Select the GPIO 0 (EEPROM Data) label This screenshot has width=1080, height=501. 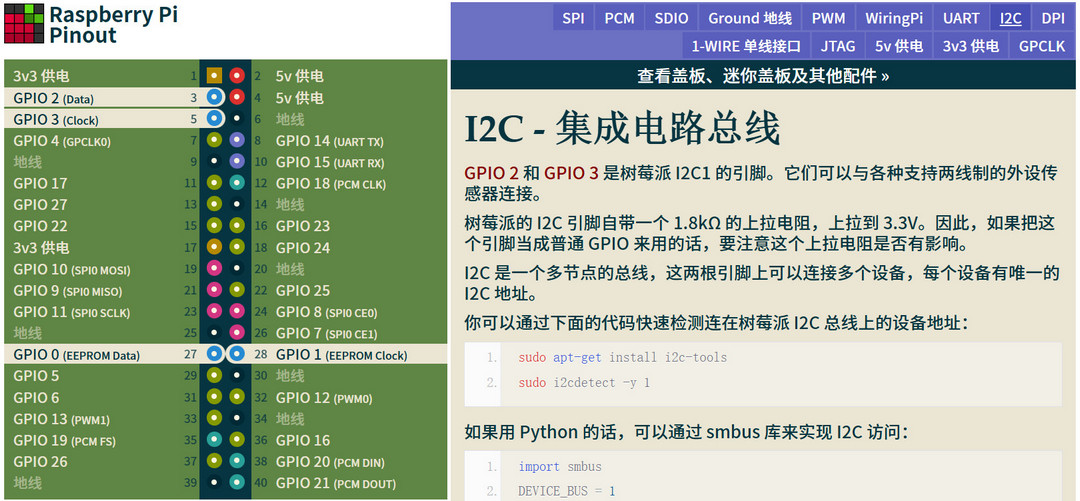(76, 355)
